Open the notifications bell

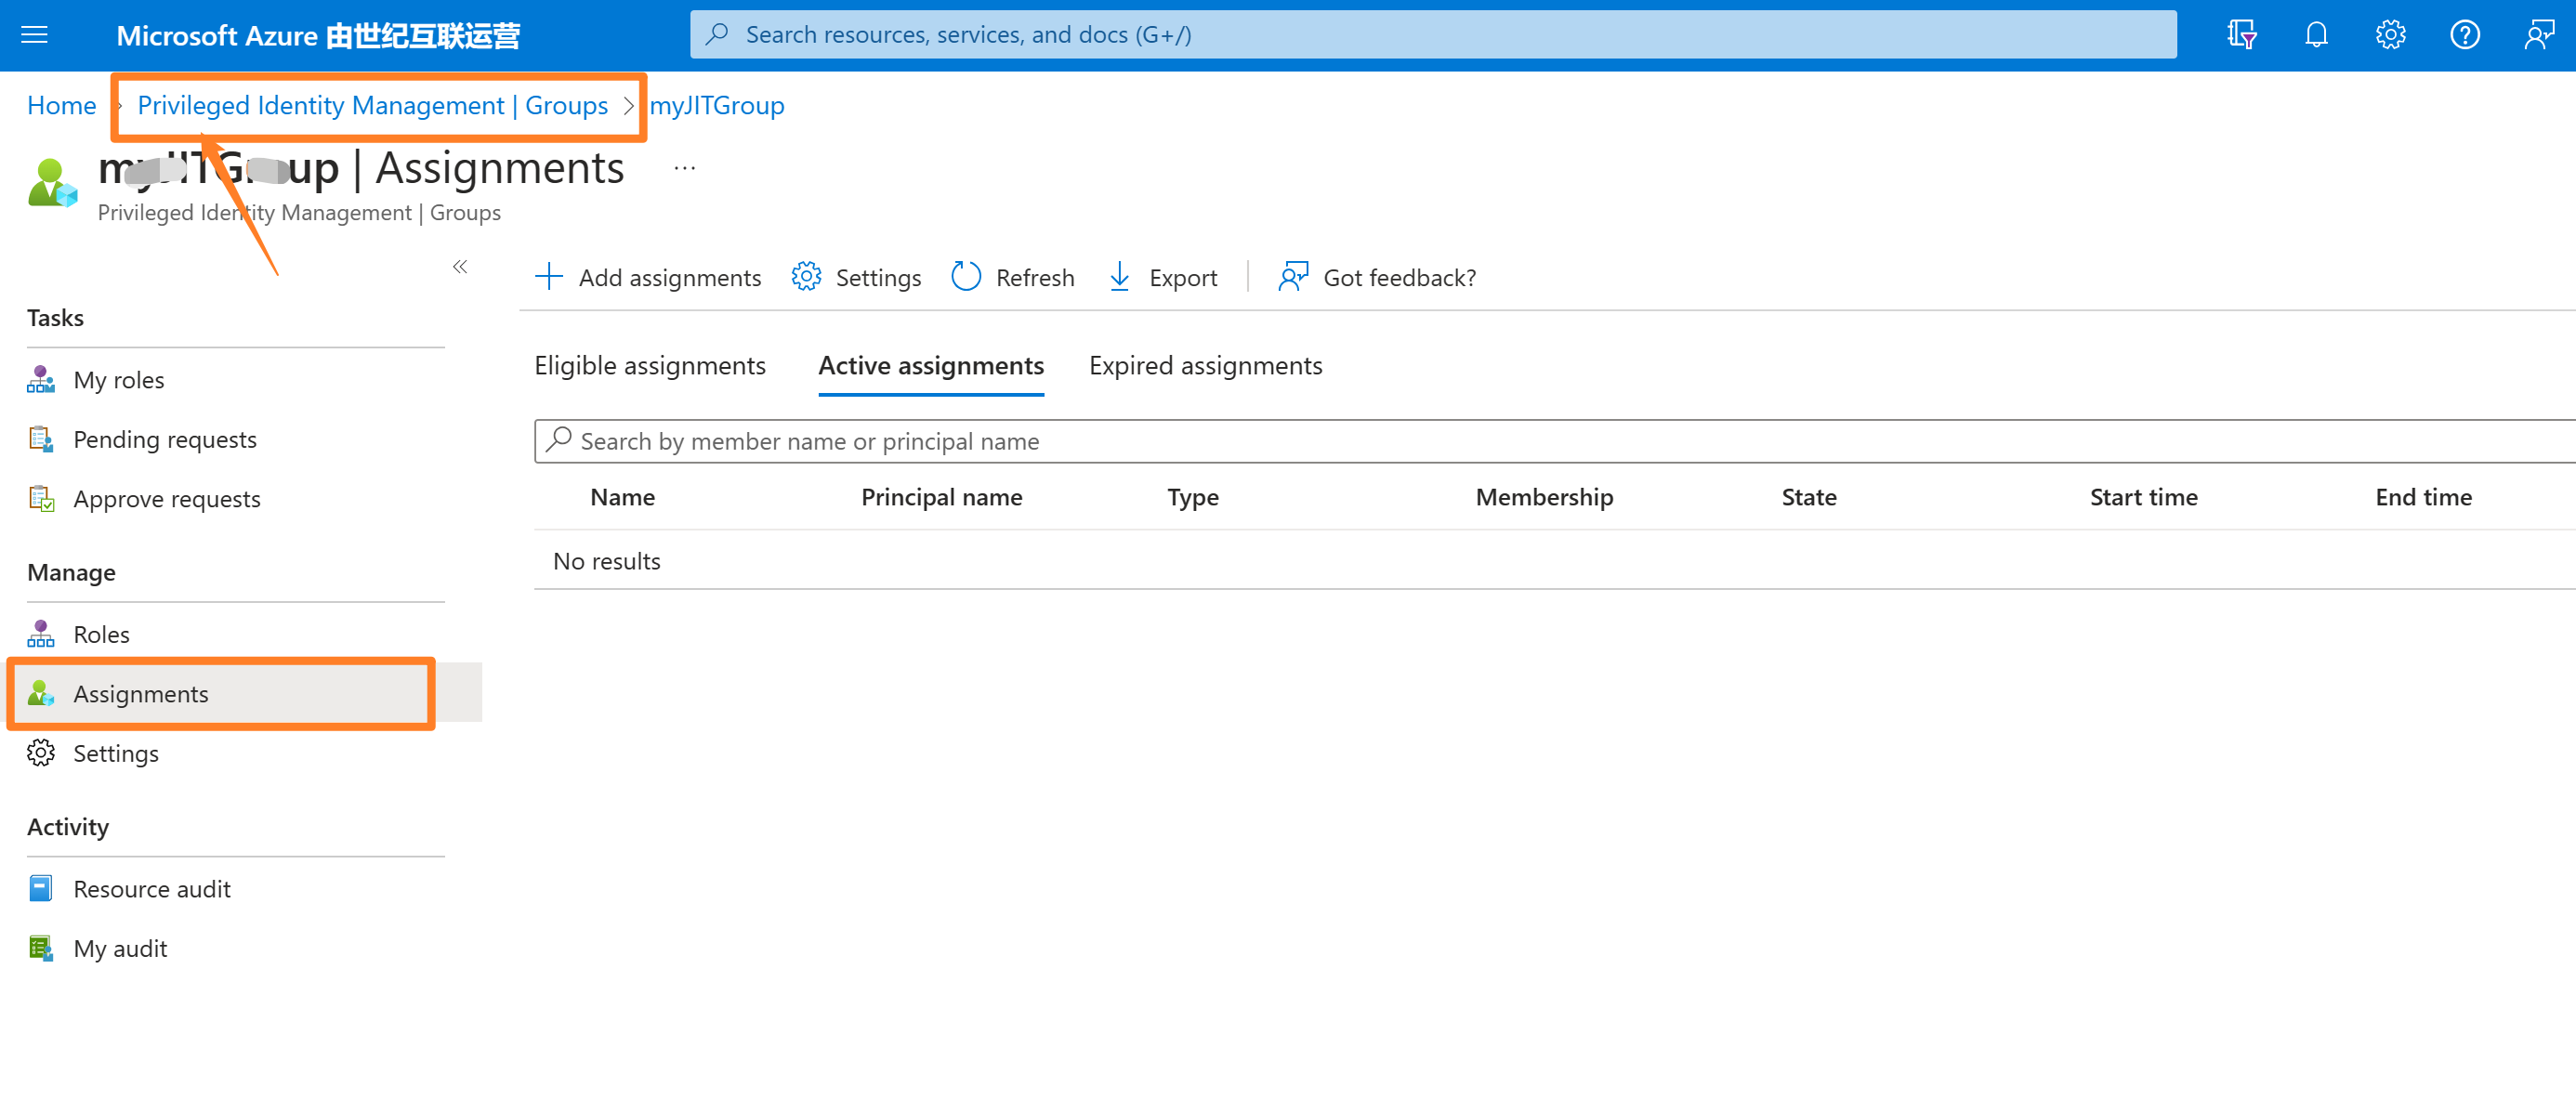2316,35
